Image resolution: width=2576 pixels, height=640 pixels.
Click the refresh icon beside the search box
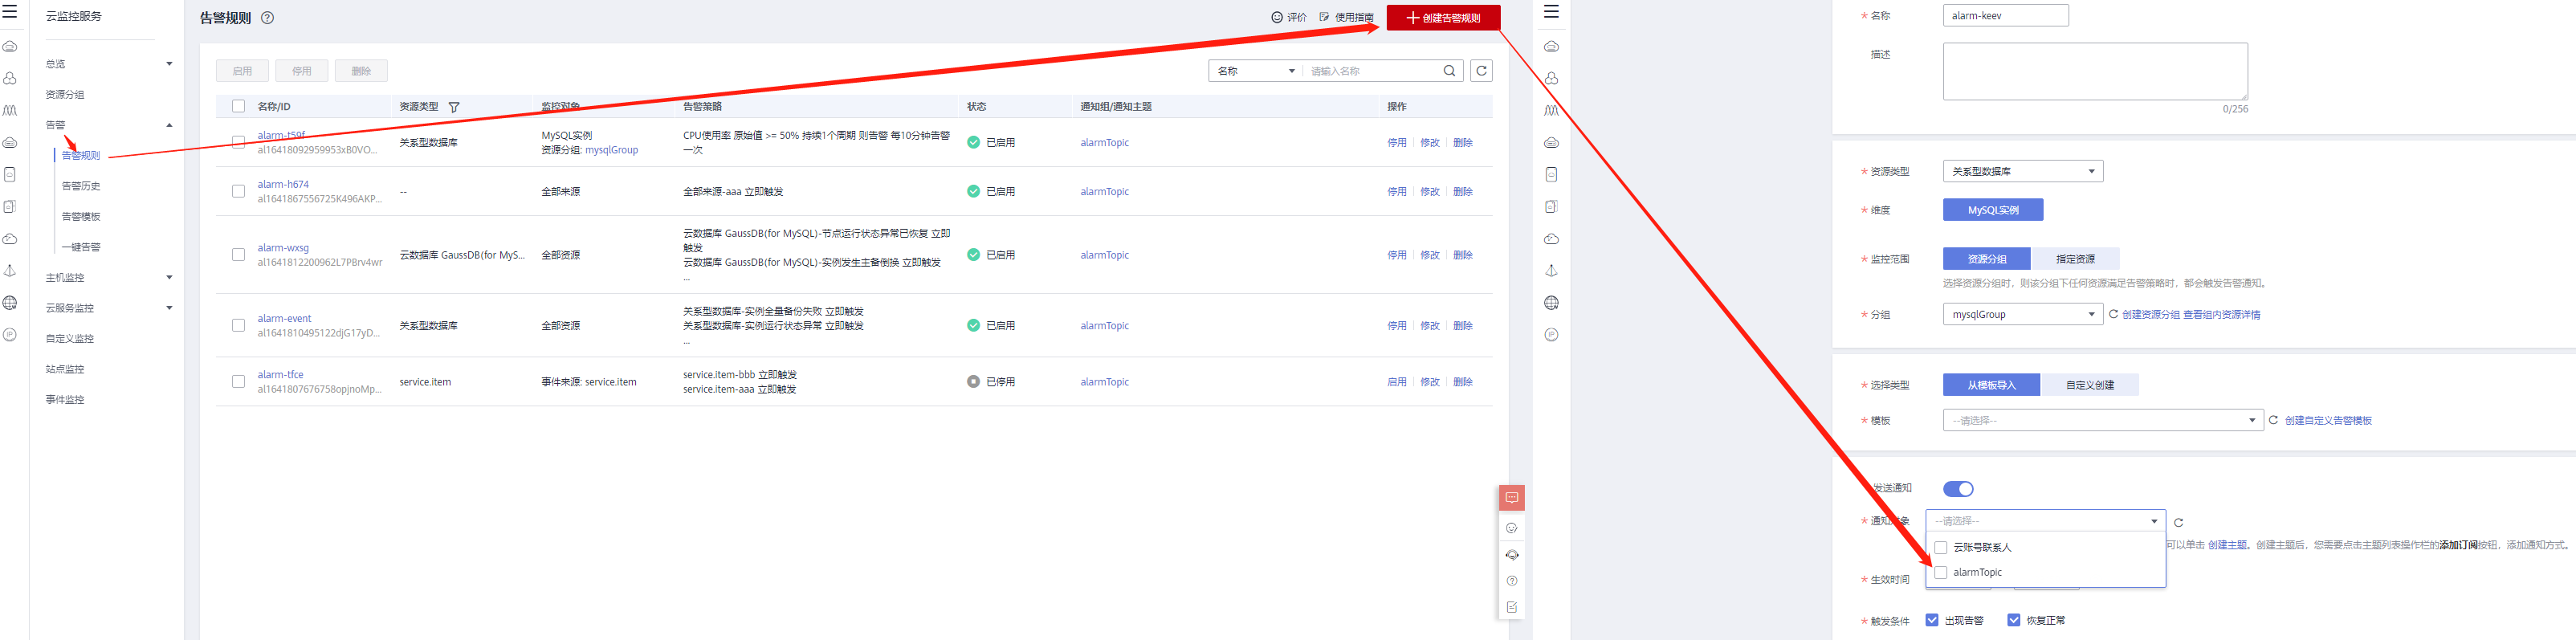pos(1481,71)
